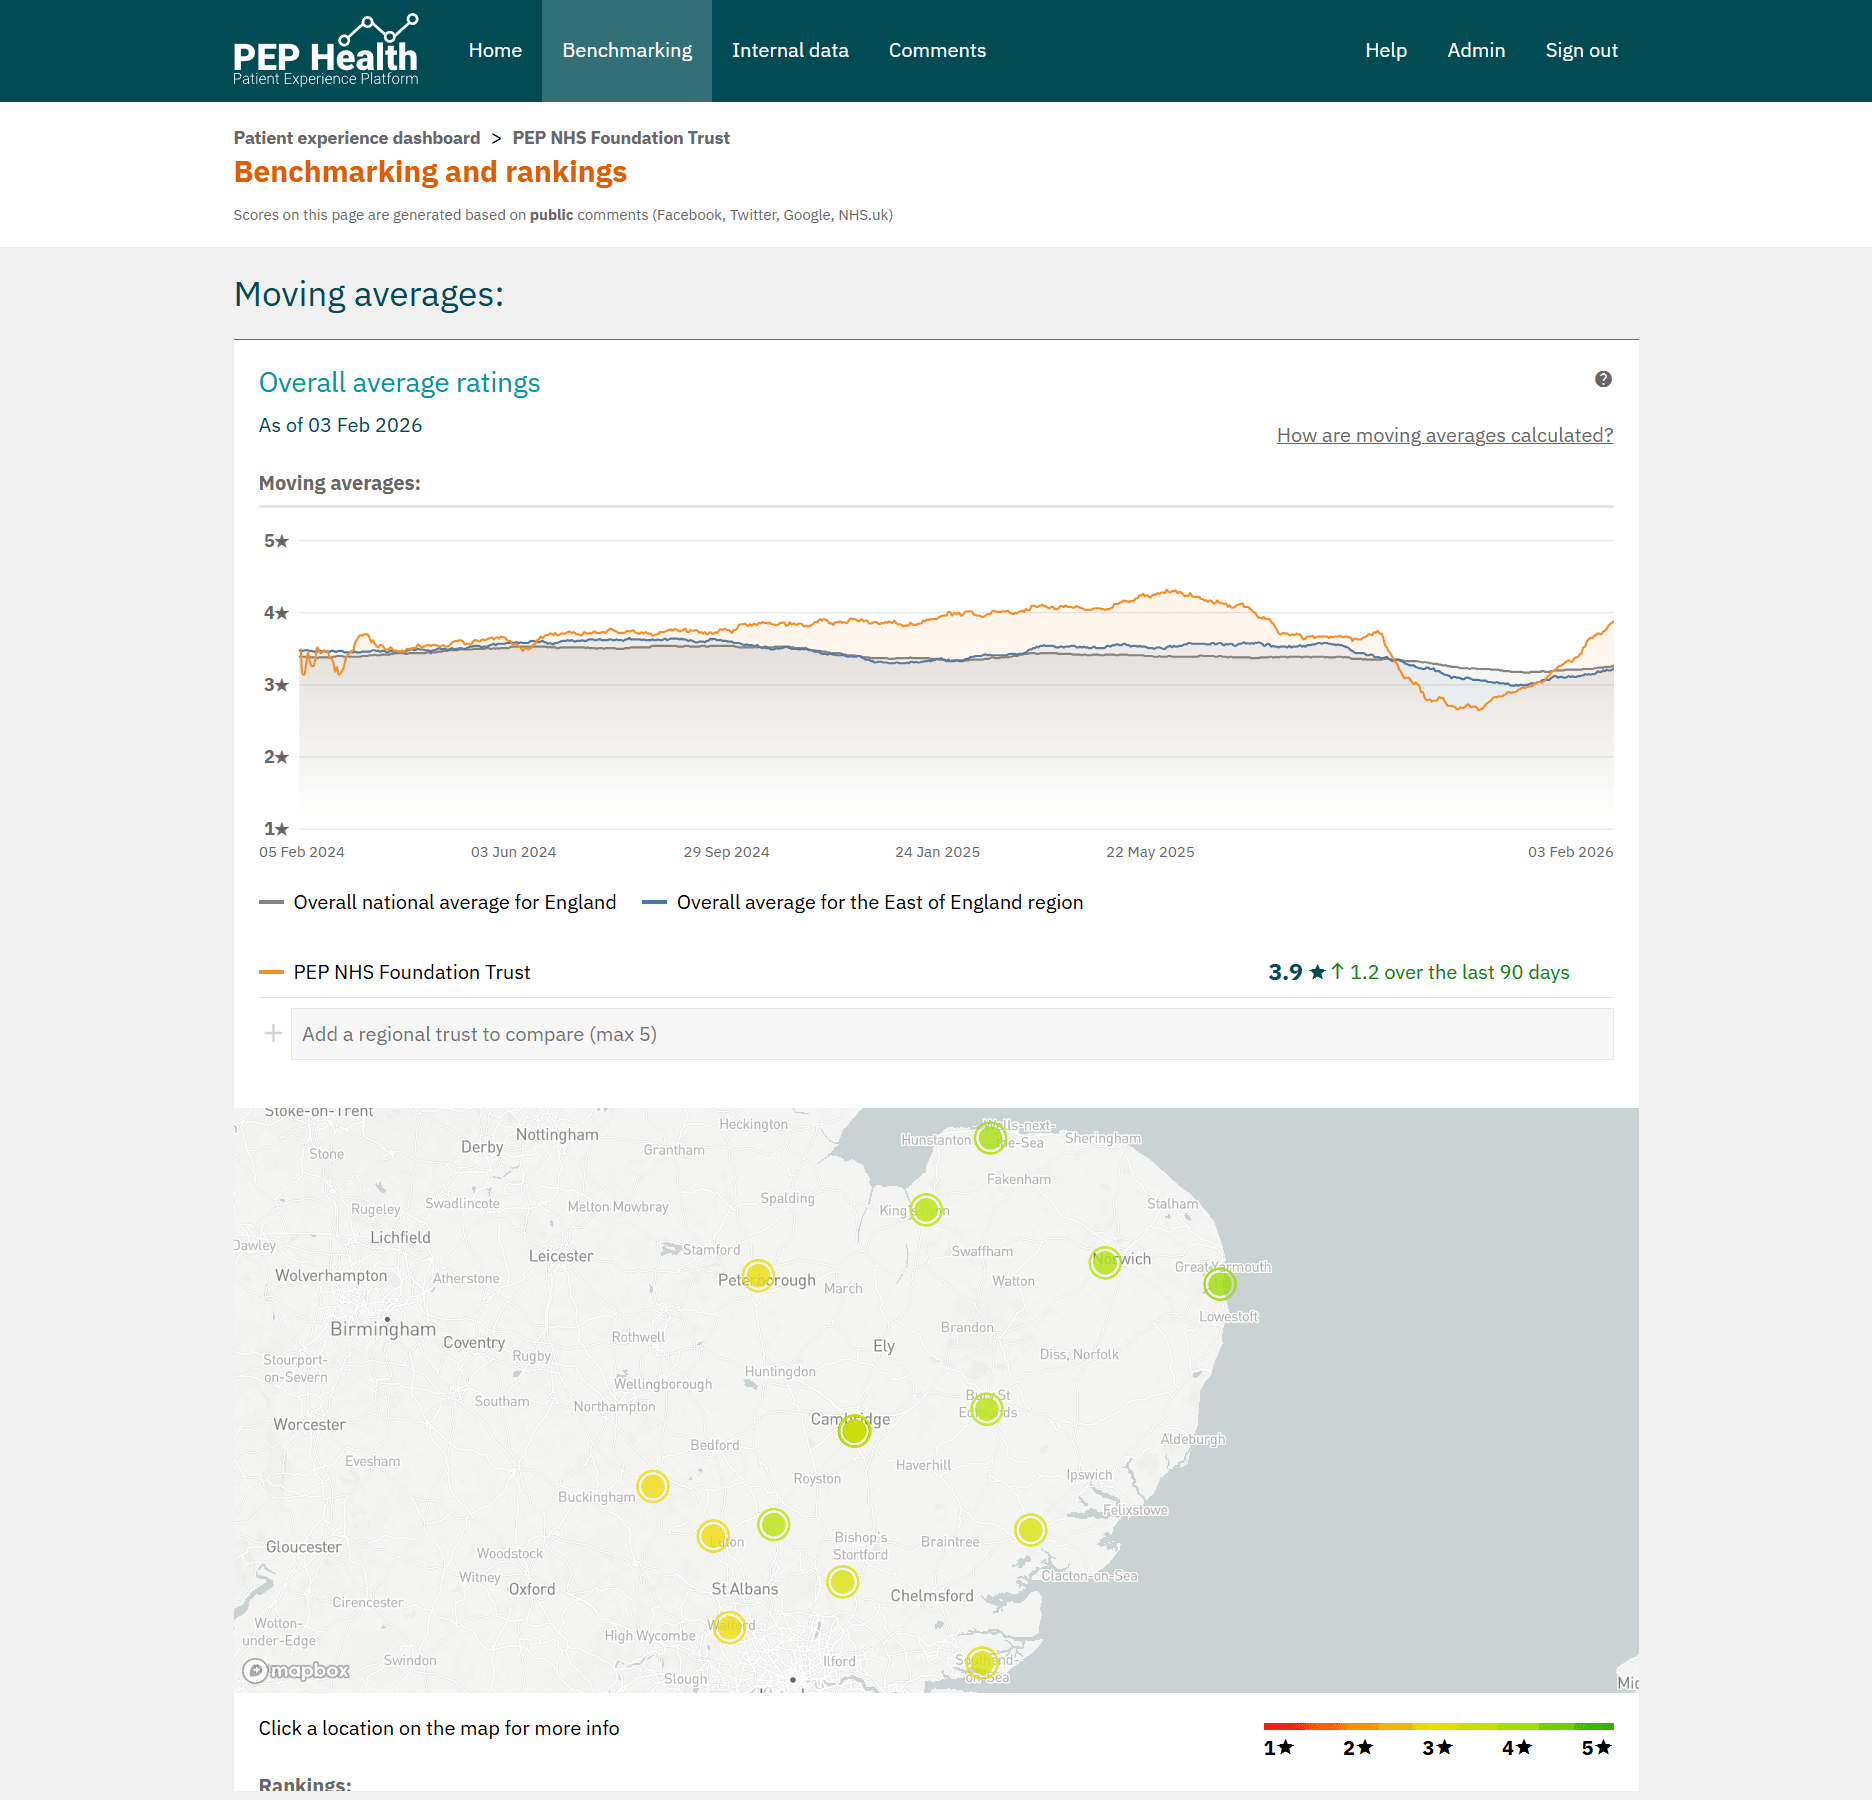This screenshot has width=1872, height=1800.
Task: Click the plus icon to add trust
Action: (273, 1033)
